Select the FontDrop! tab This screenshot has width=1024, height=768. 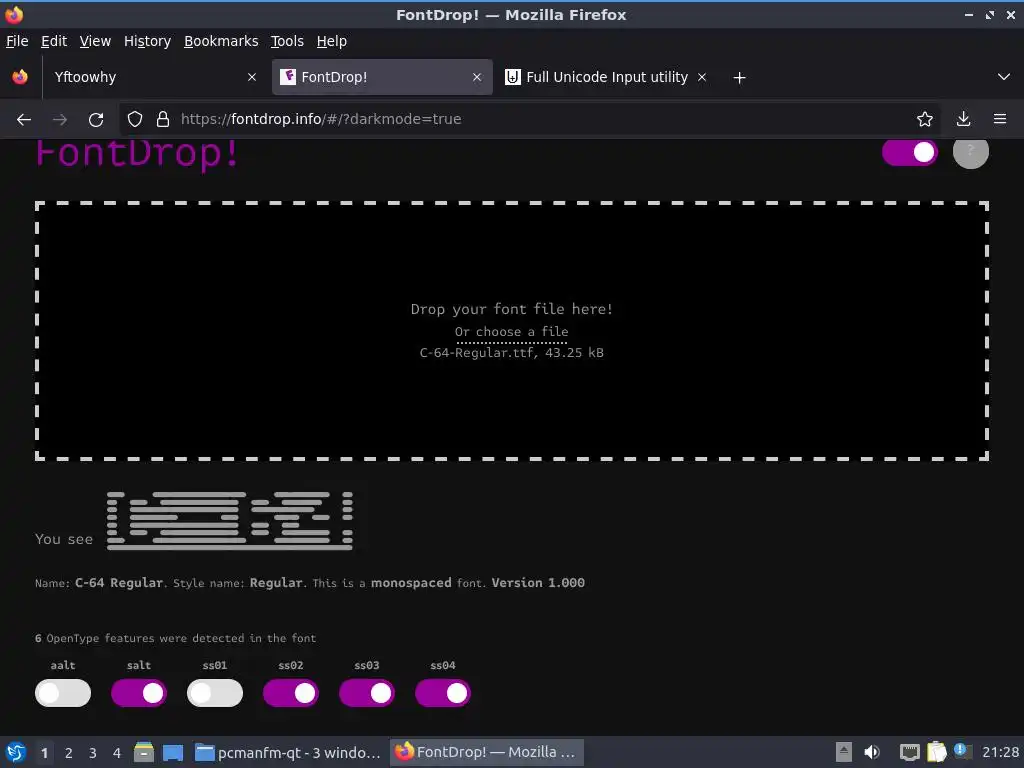tap(382, 77)
